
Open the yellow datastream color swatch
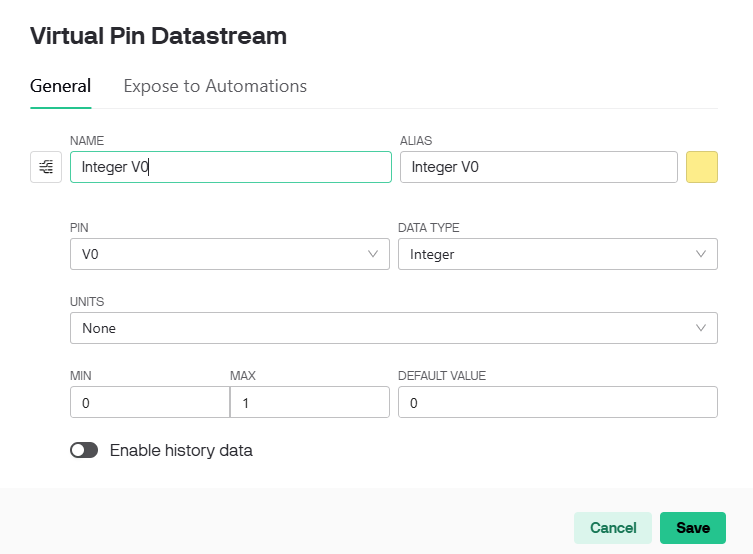coord(702,167)
